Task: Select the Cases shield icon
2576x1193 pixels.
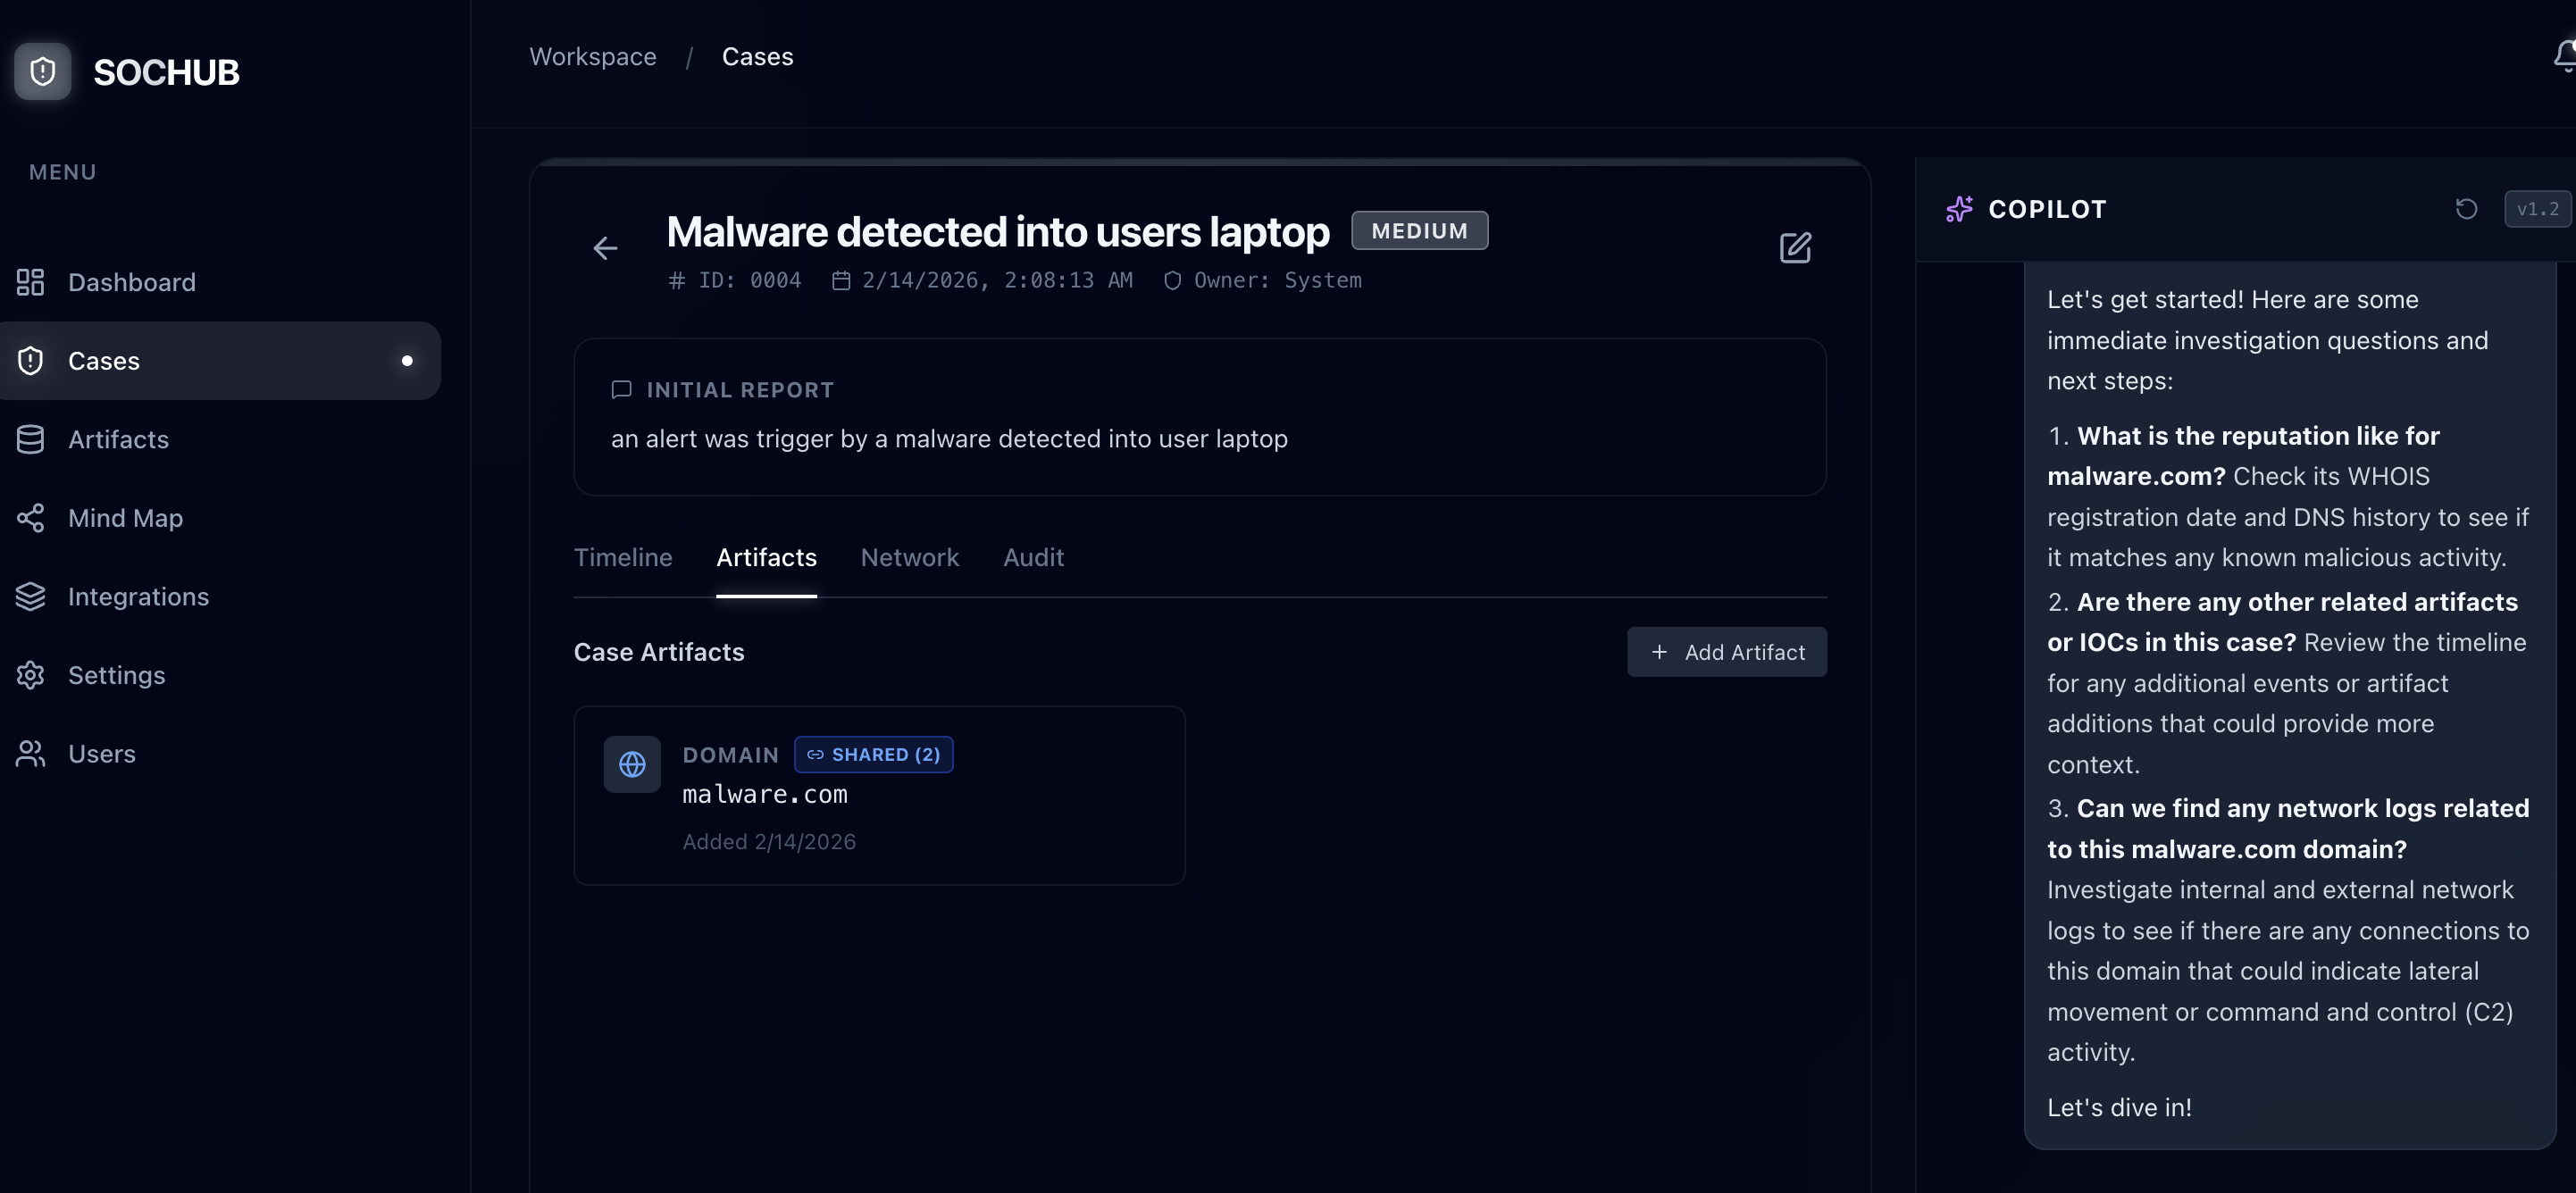Action: [30, 360]
